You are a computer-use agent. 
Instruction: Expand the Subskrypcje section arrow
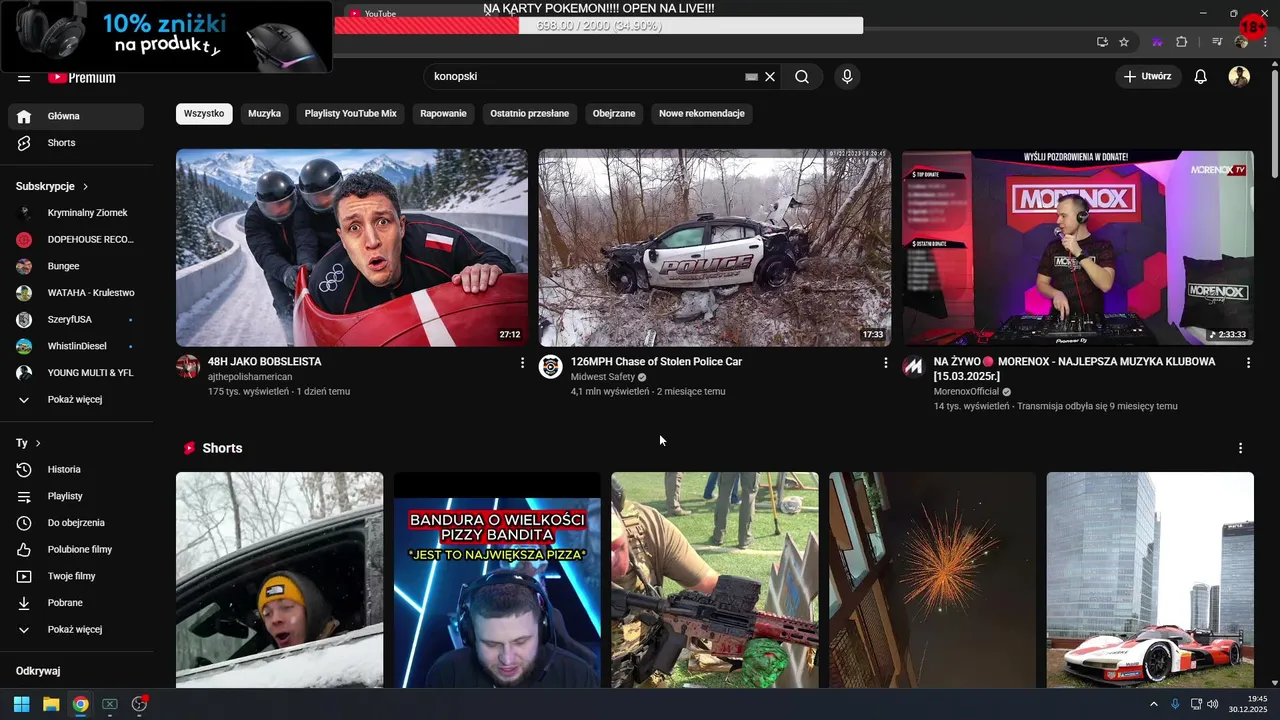click(x=85, y=186)
